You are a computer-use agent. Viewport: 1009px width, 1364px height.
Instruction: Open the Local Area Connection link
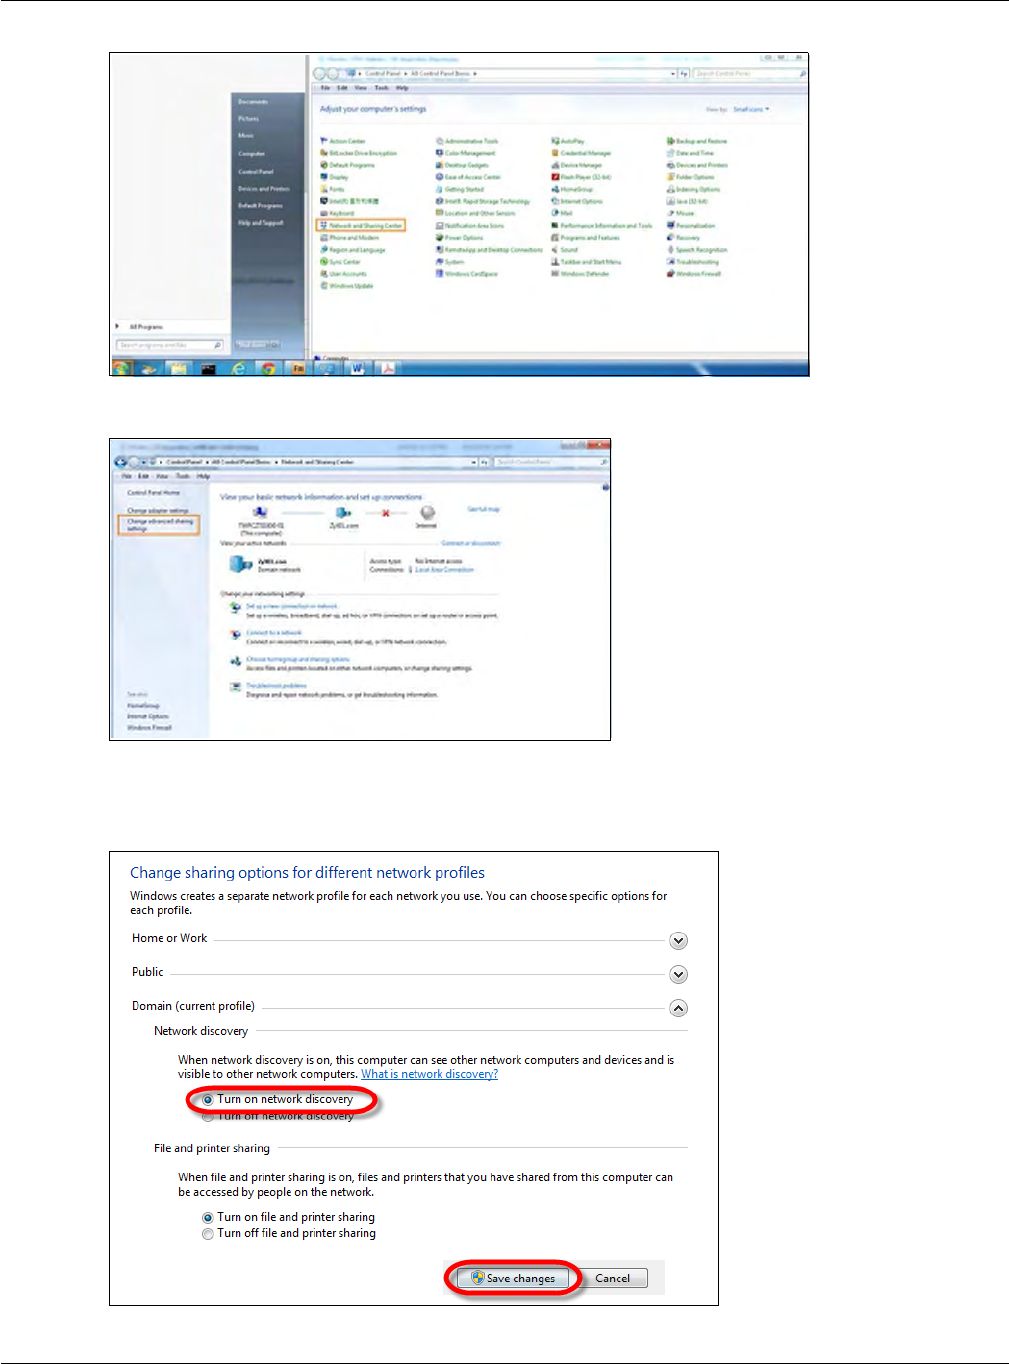tap(444, 570)
